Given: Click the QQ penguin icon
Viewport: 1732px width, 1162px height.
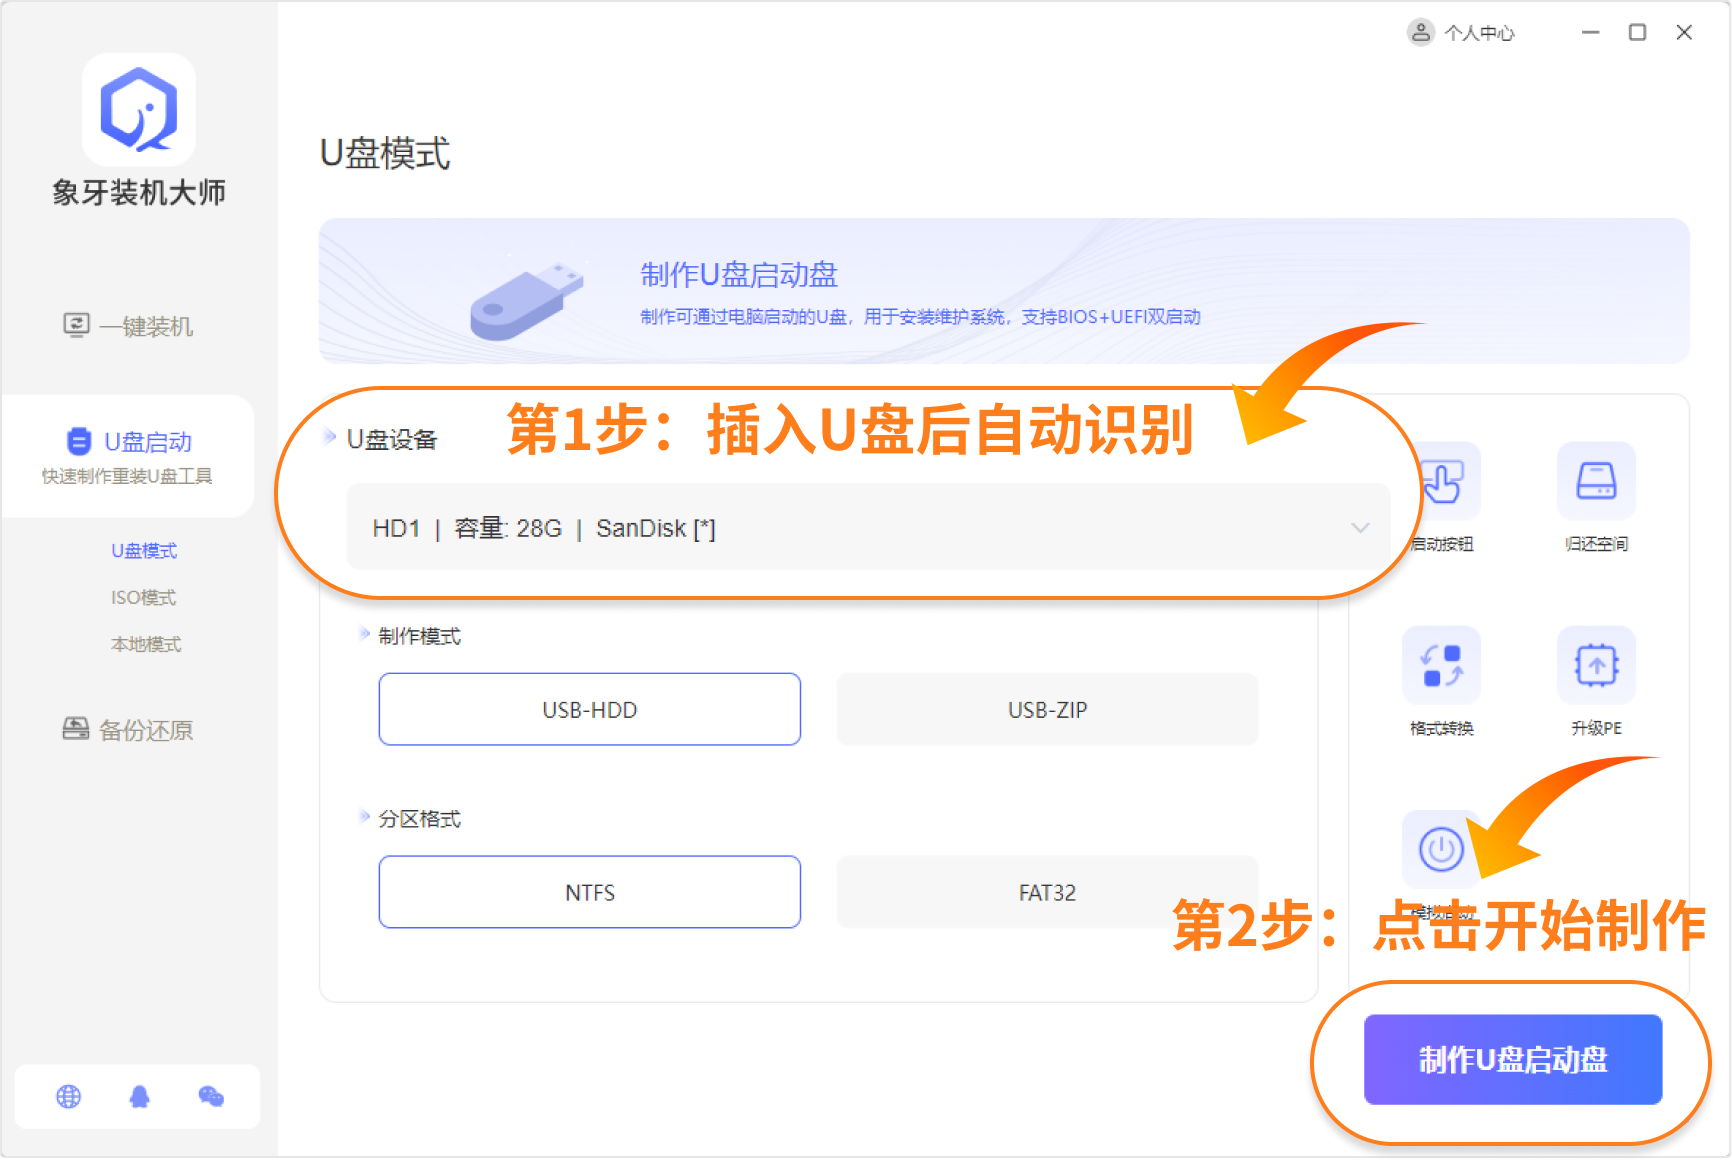Looking at the screenshot, I should click(x=140, y=1097).
